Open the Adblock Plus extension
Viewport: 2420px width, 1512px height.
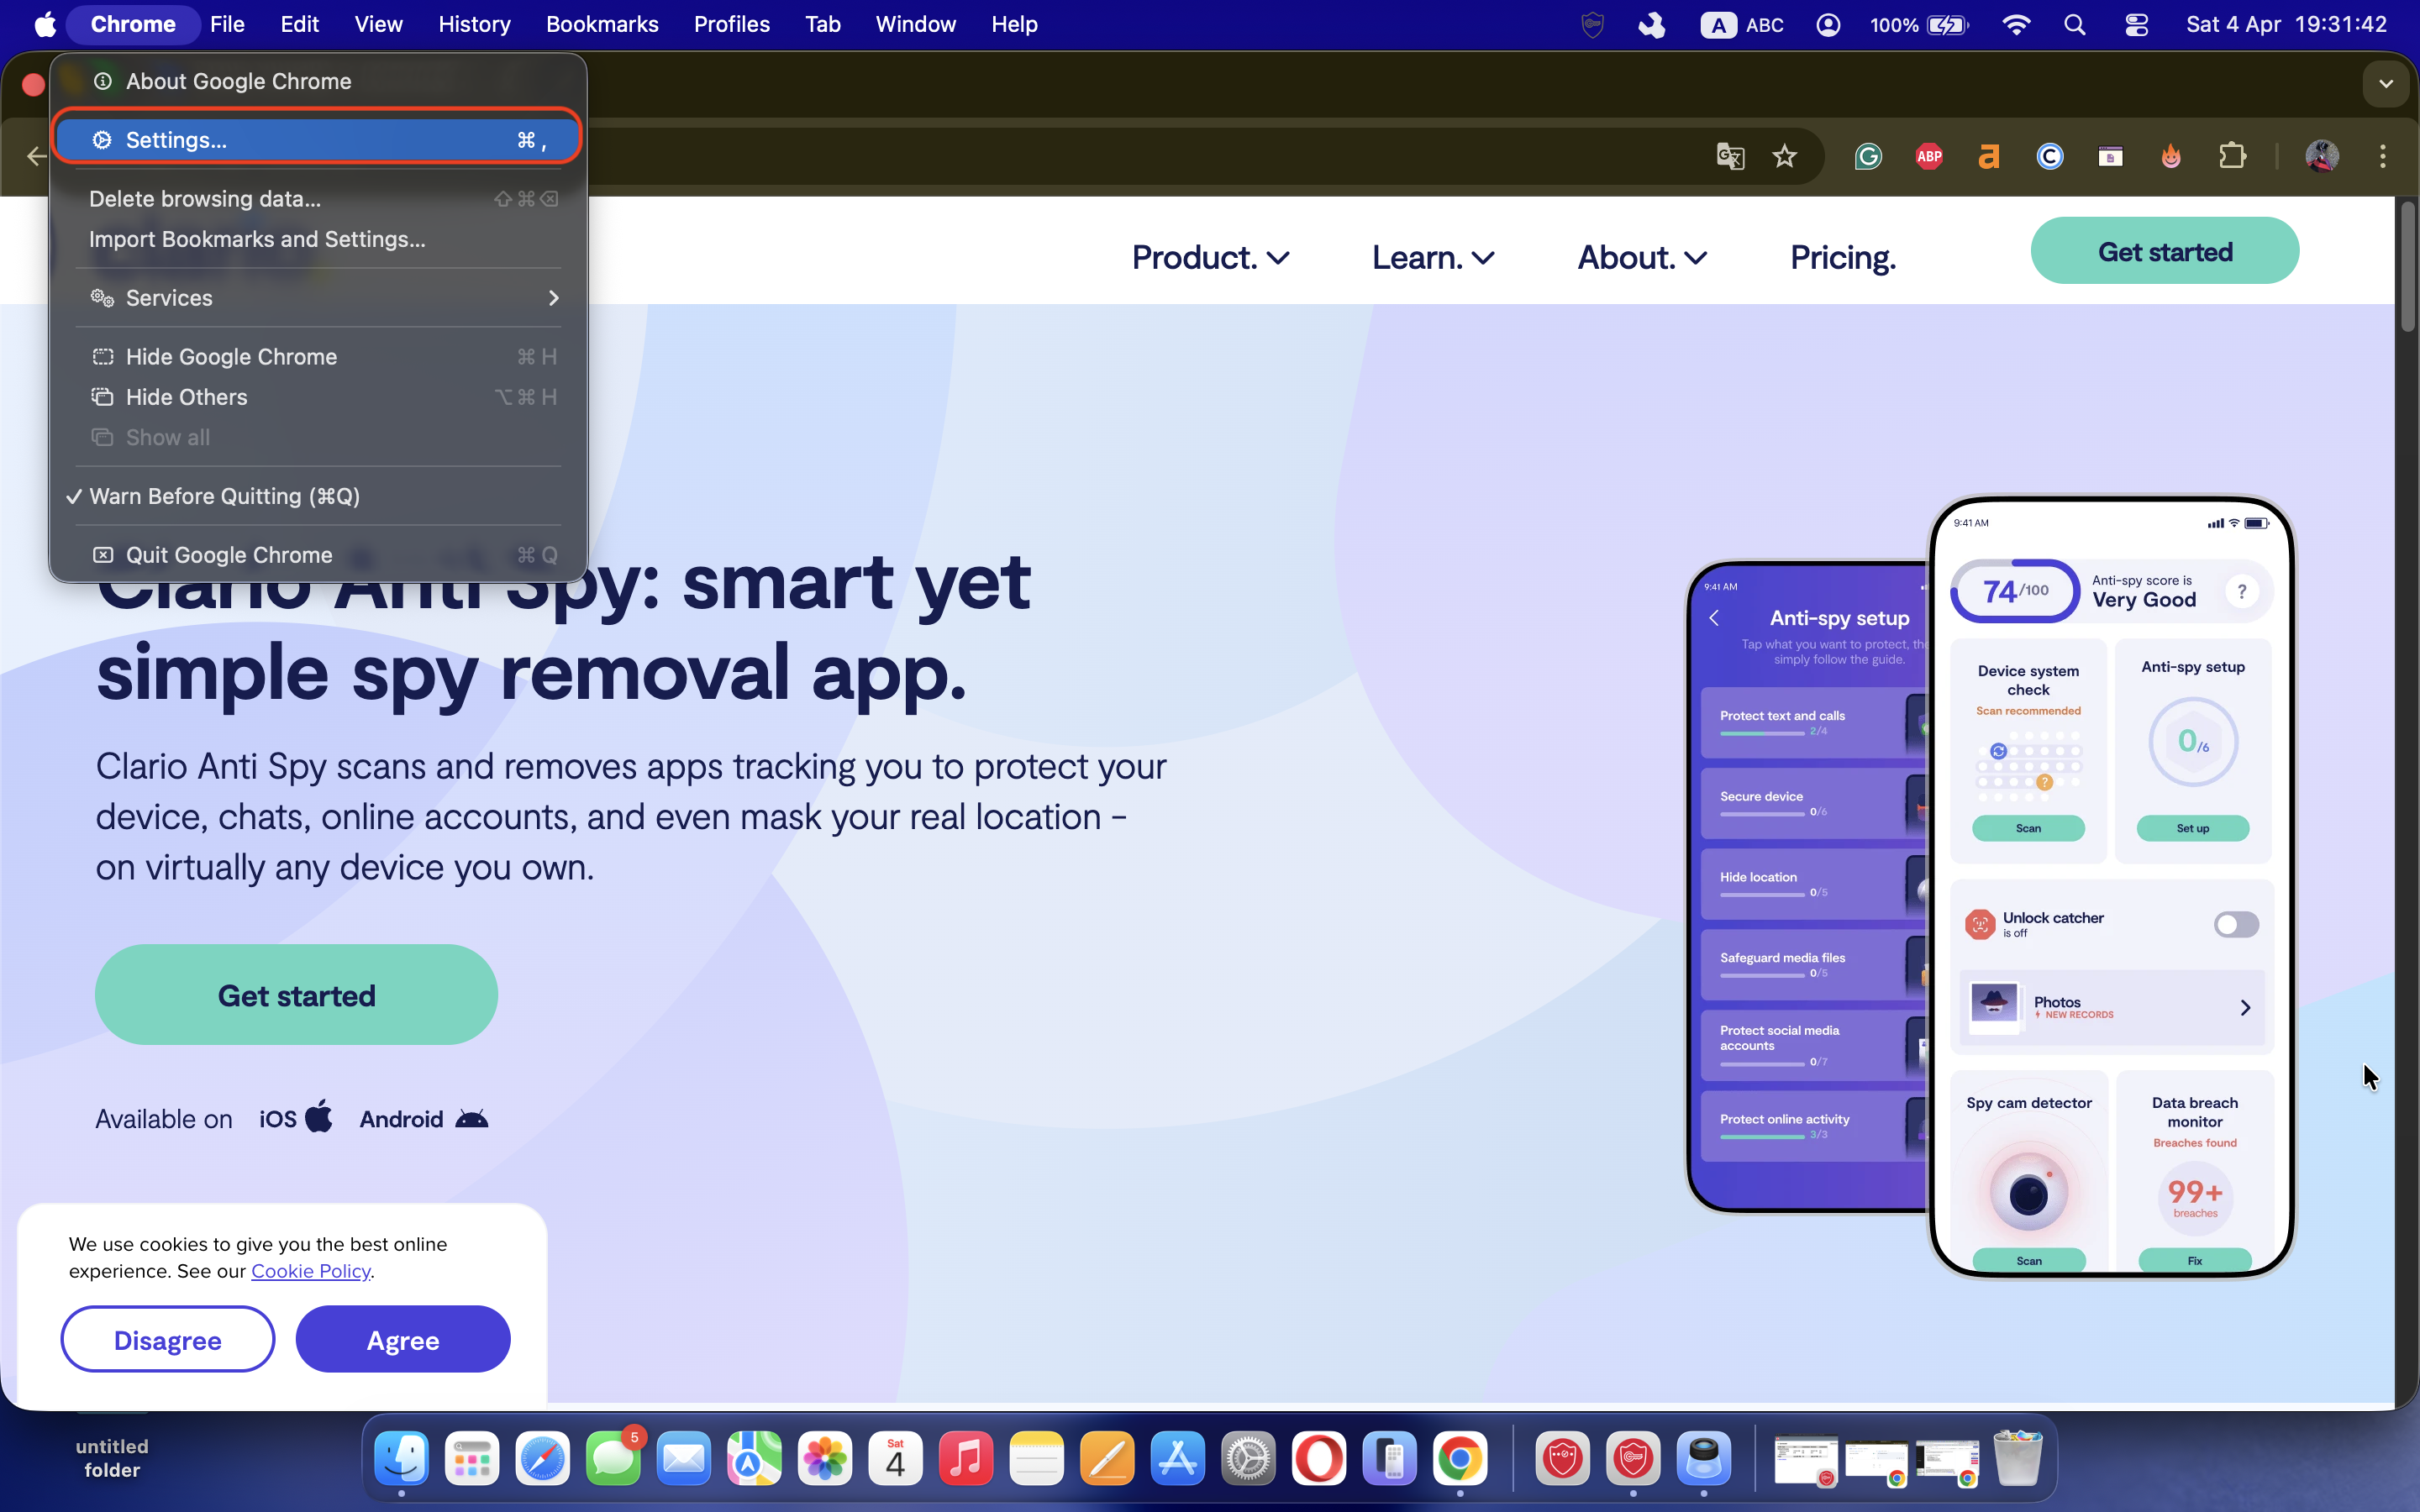1929,156
